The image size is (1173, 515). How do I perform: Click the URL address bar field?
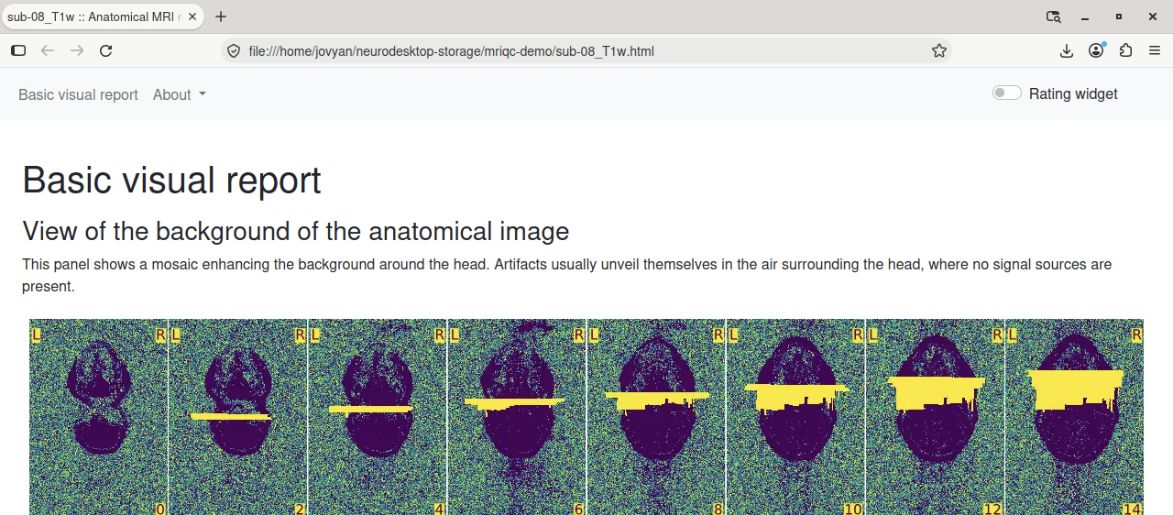point(586,51)
